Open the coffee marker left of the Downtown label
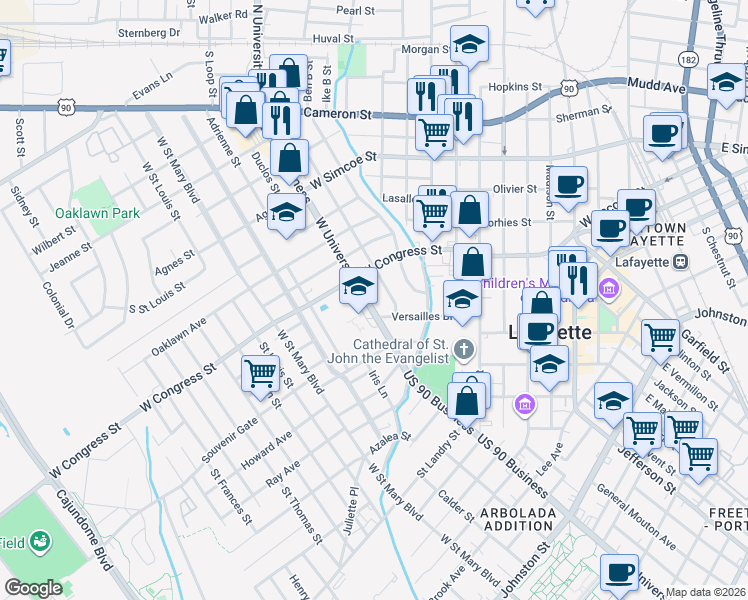748x600 pixels. 611,231
